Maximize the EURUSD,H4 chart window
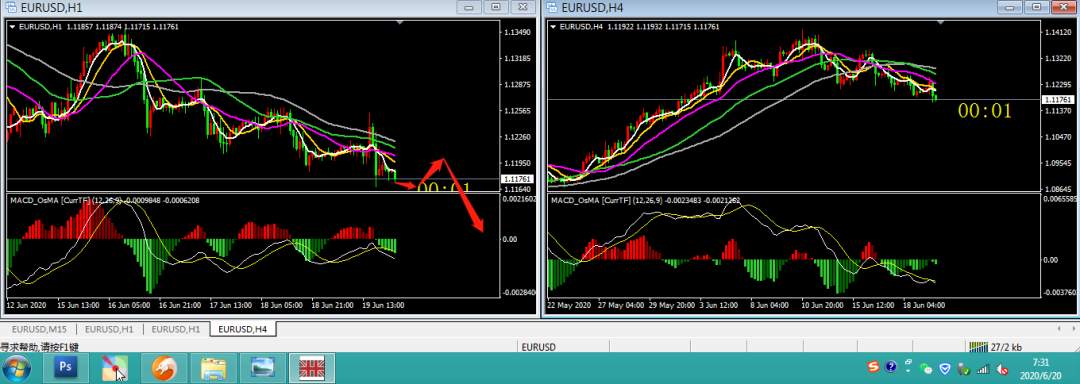The image size is (1080, 384). [1037, 8]
